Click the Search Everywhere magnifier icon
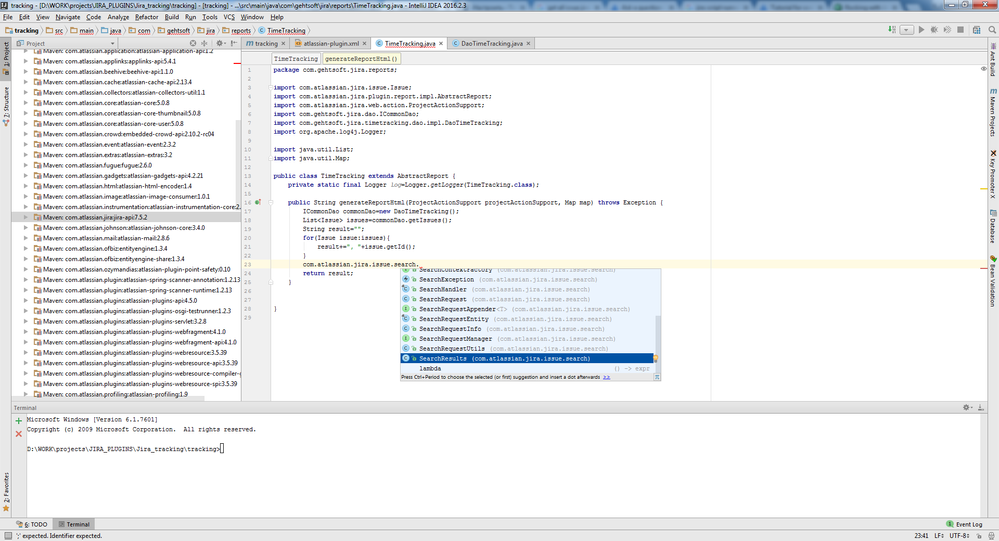This screenshot has width=999, height=541. [x=992, y=30]
